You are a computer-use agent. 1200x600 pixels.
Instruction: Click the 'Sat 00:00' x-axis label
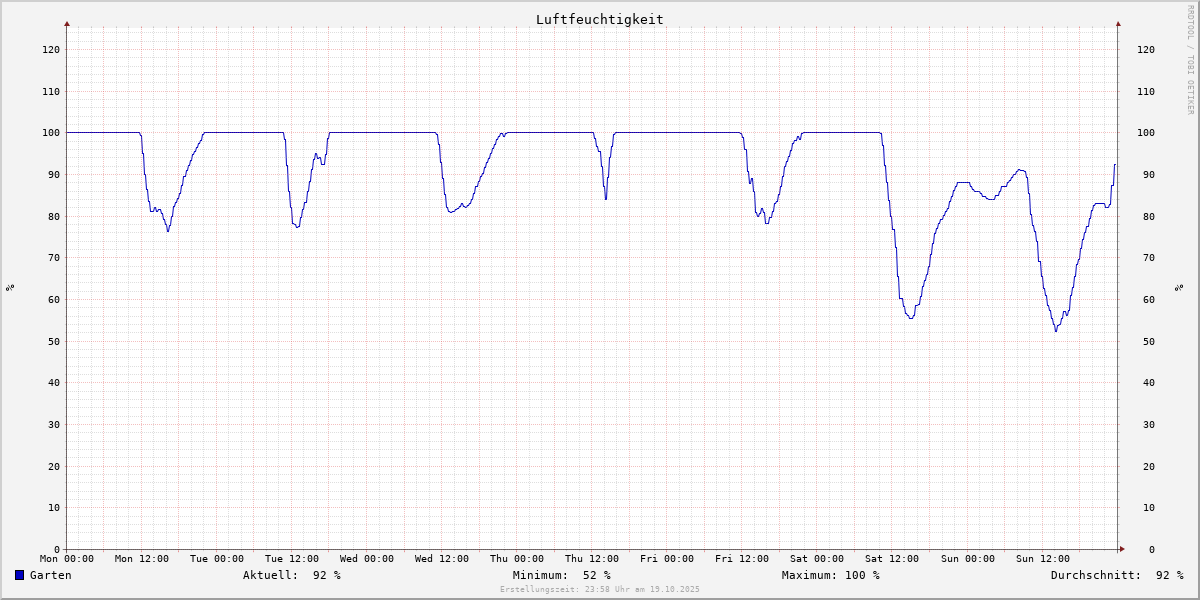pyautogui.click(x=817, y=559)
